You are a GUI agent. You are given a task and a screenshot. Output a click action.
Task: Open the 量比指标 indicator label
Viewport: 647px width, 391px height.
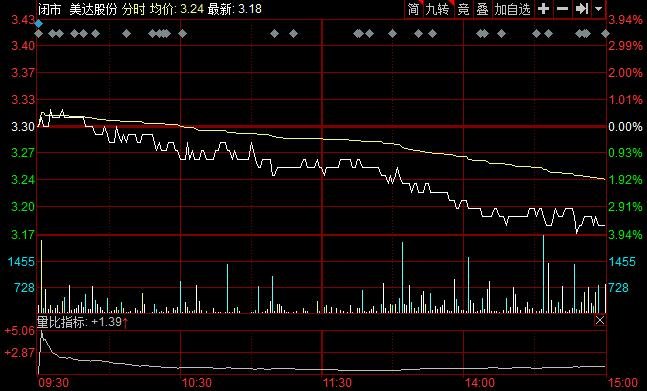click(62, 322)
